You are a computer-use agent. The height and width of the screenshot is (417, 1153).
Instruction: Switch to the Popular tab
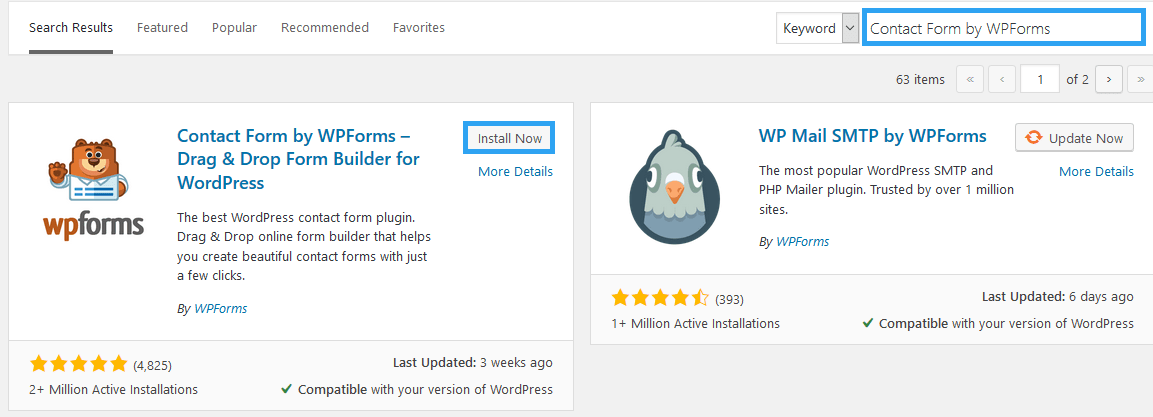tap(235, 28)
